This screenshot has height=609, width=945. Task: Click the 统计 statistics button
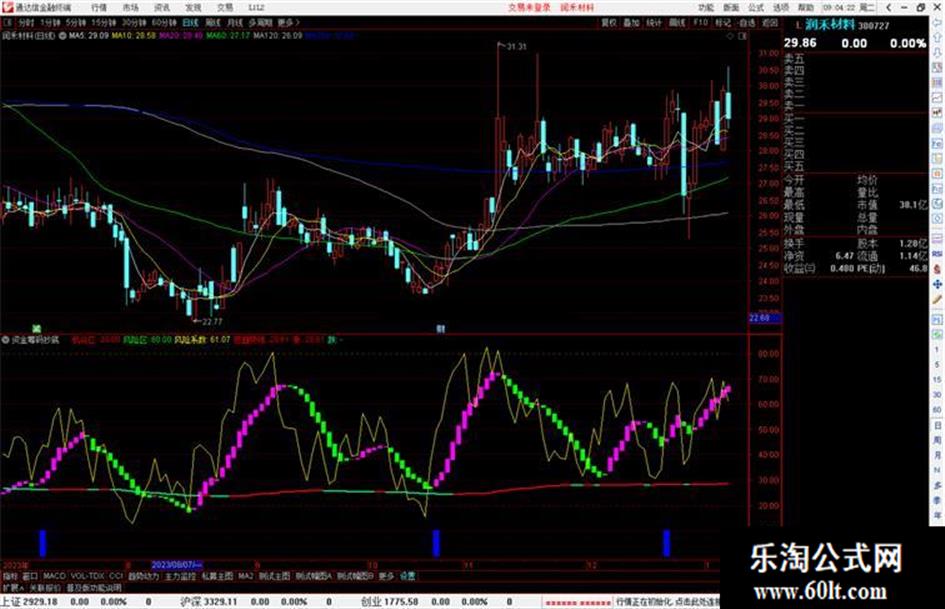(x=654, y=23)
